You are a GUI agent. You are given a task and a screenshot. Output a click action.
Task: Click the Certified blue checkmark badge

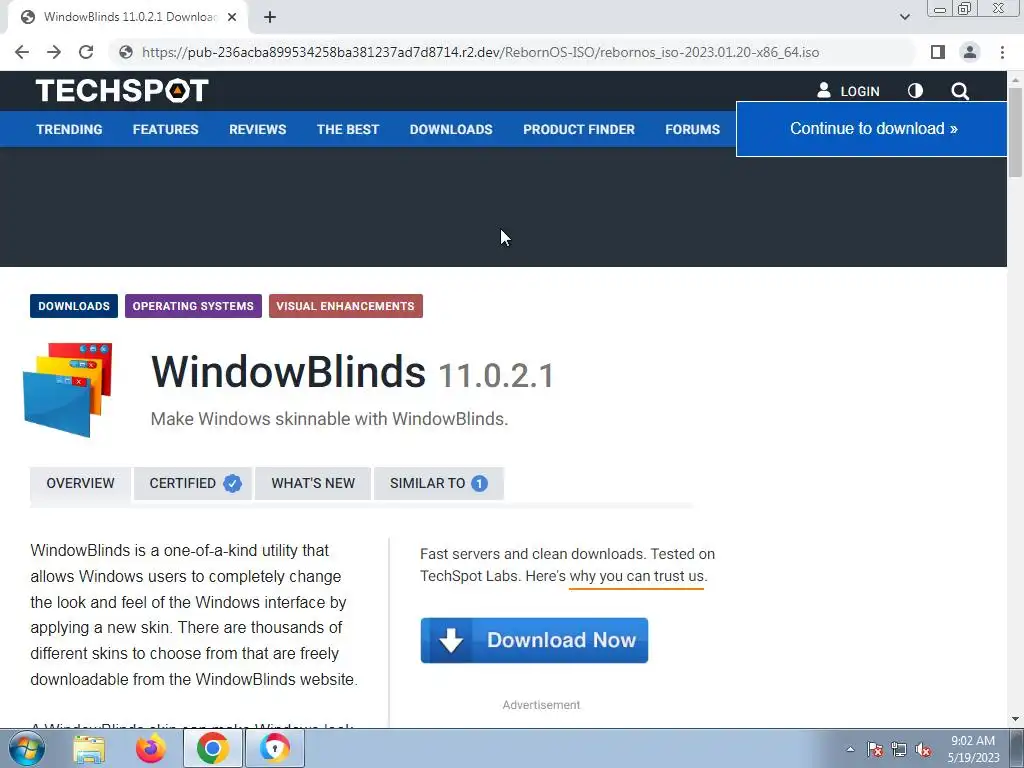tap(232, 483)
